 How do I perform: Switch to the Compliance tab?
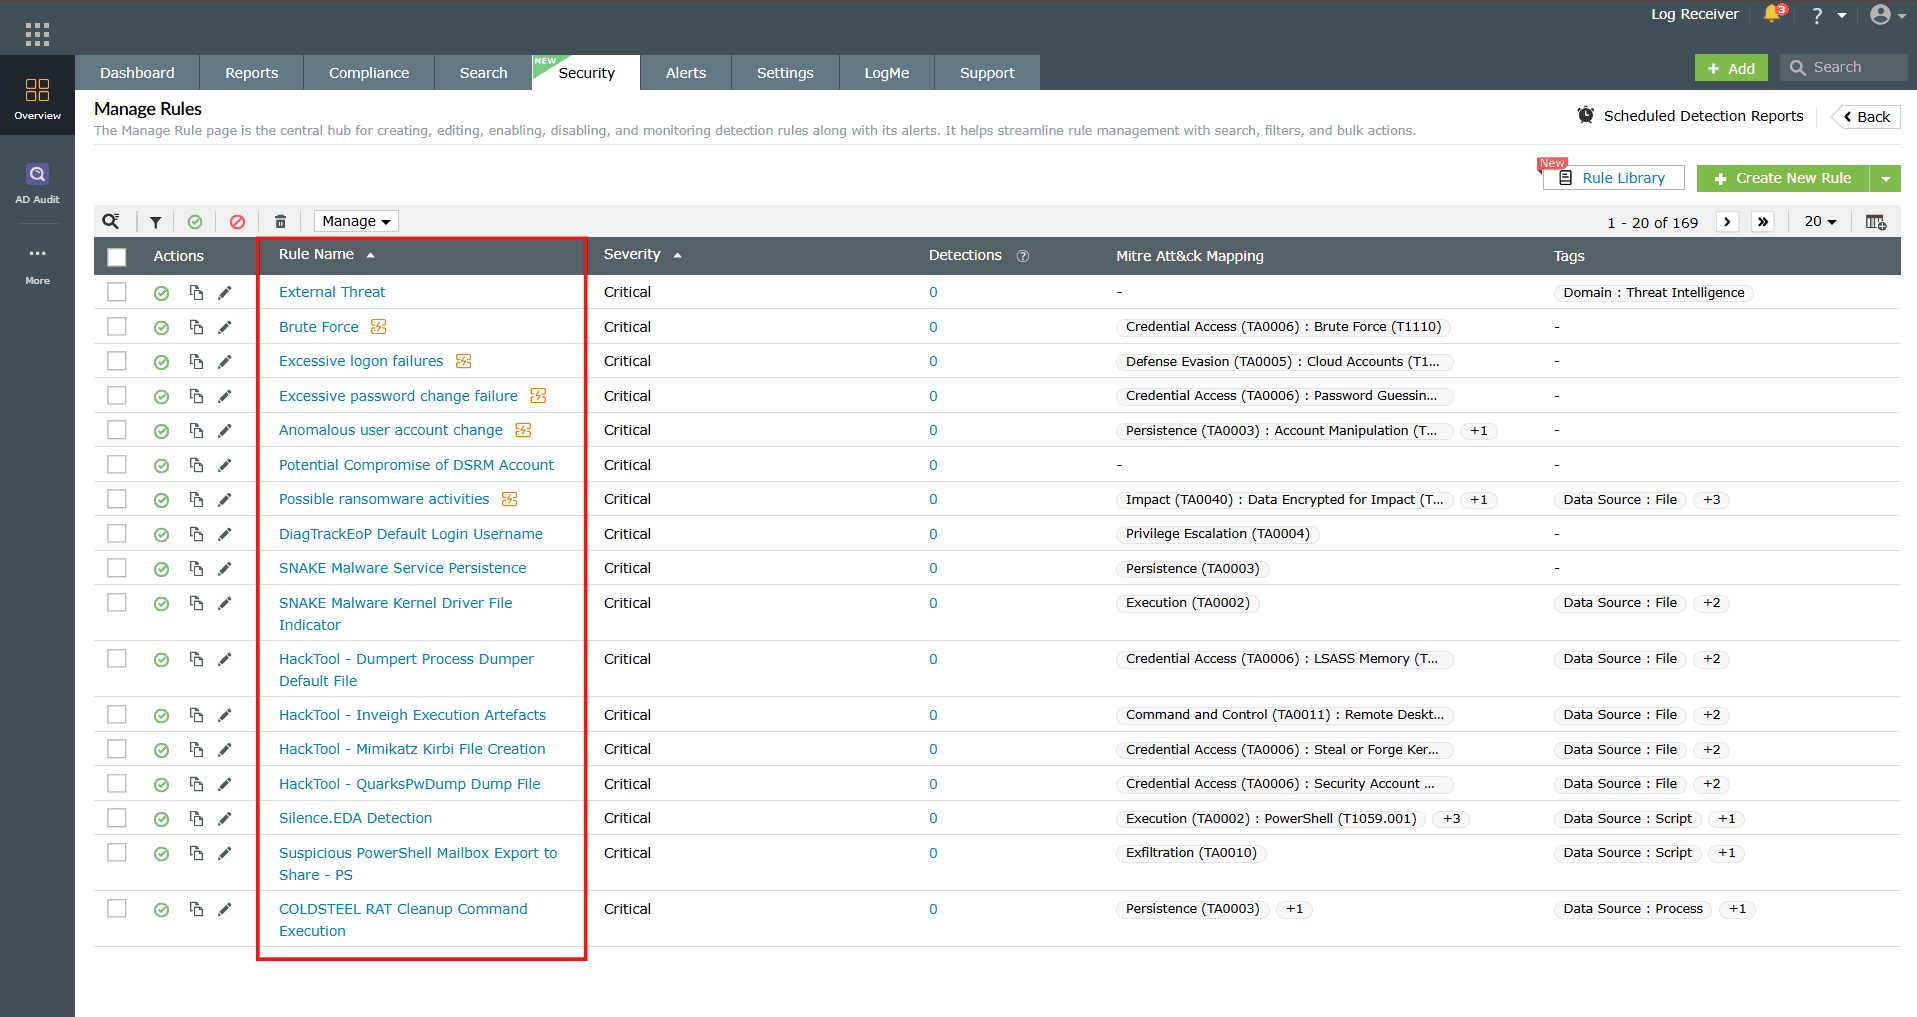click(x=368, y=72)
